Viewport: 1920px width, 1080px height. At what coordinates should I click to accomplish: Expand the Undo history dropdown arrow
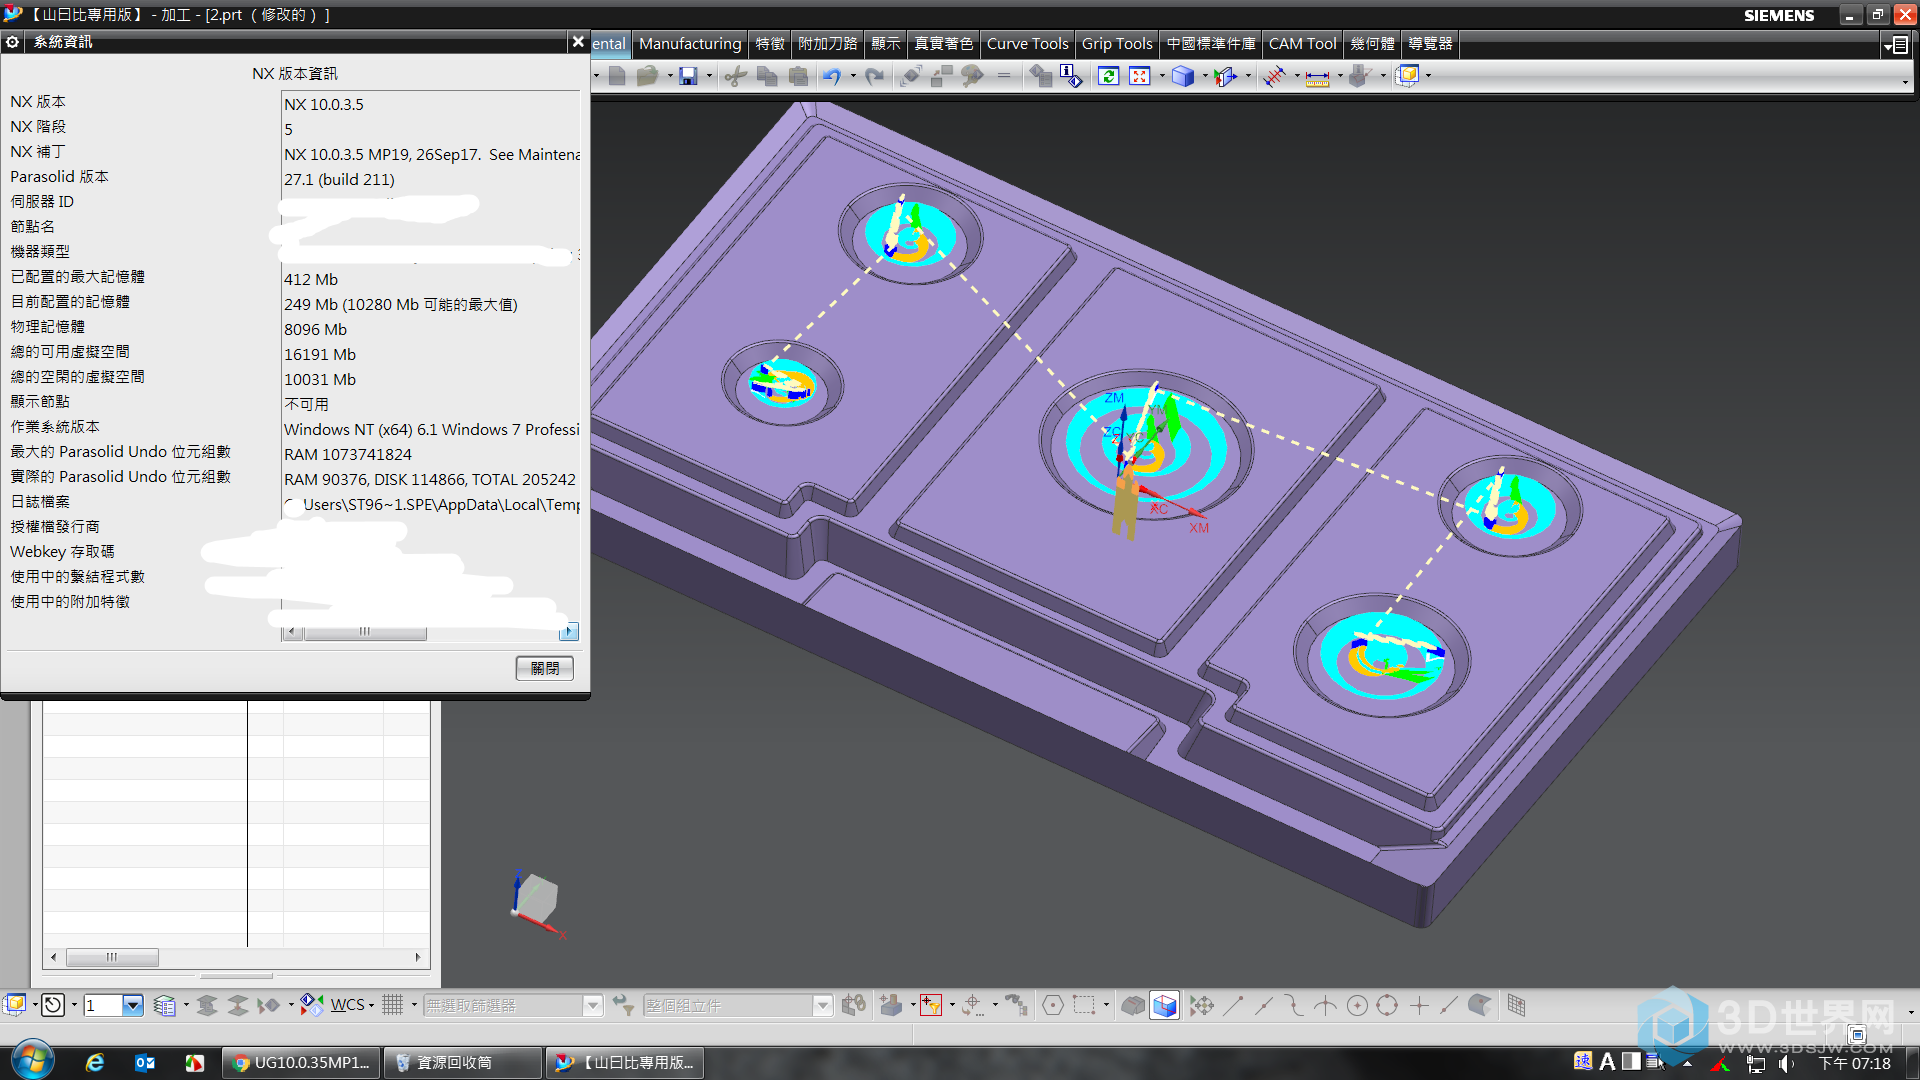853,76
